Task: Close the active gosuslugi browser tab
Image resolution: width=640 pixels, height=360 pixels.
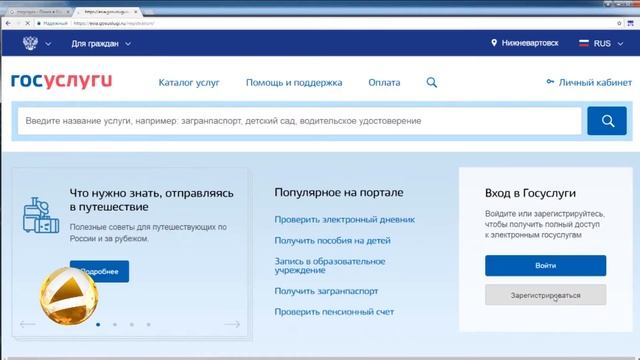Action: tap(136, 12)
